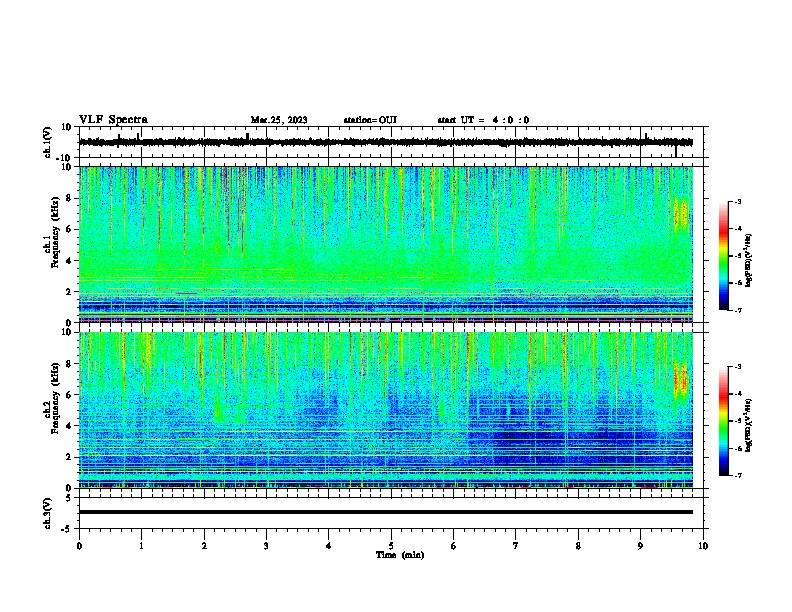
Task: Click Time axis tick label "9"
Action: (640, 546)
